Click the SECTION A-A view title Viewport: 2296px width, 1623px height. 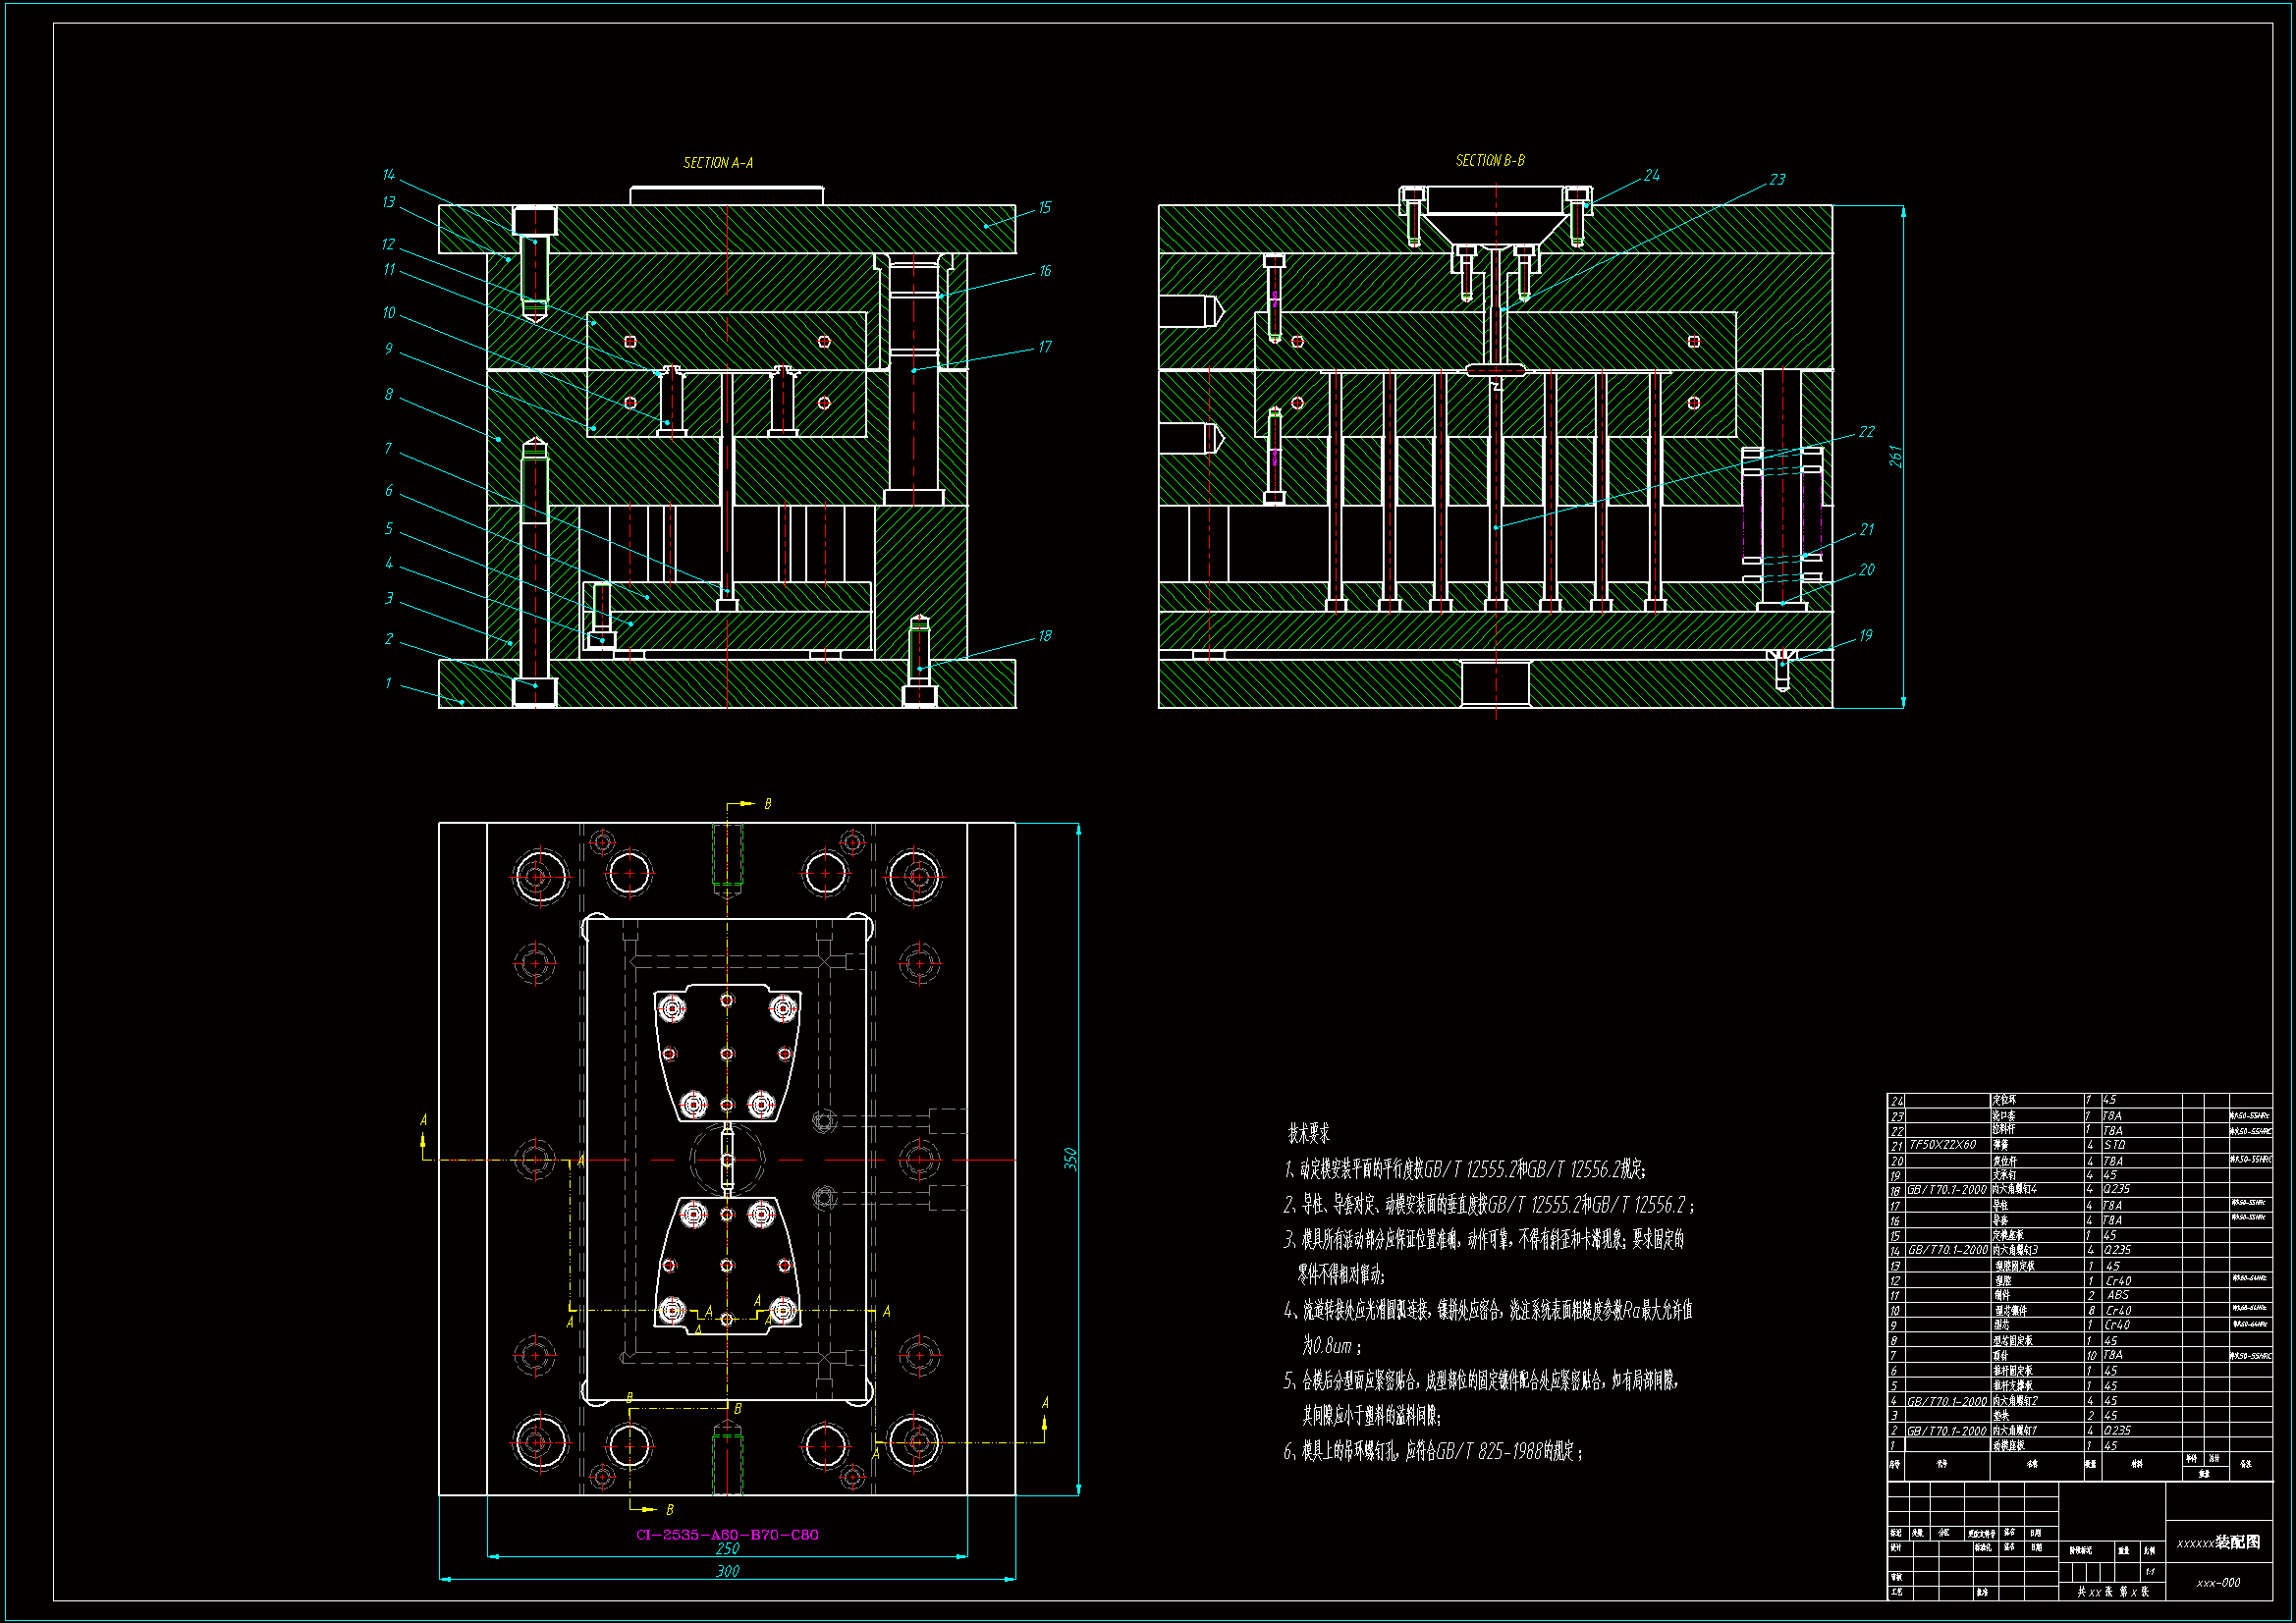point(718,163)
